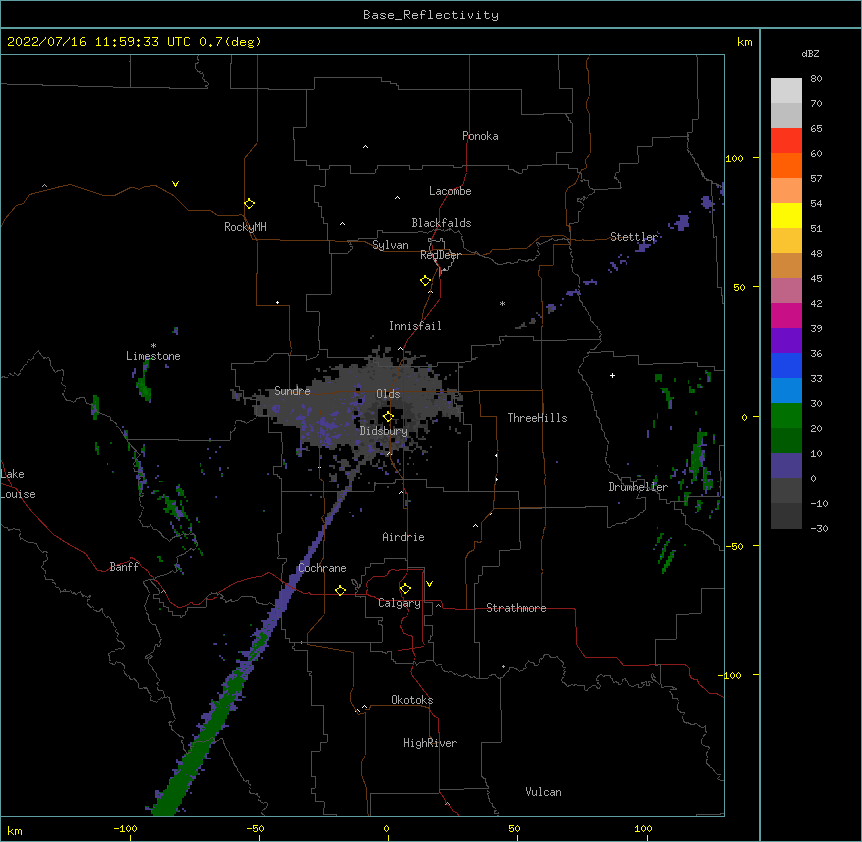Click the Lake Louise label

[18, 484]
